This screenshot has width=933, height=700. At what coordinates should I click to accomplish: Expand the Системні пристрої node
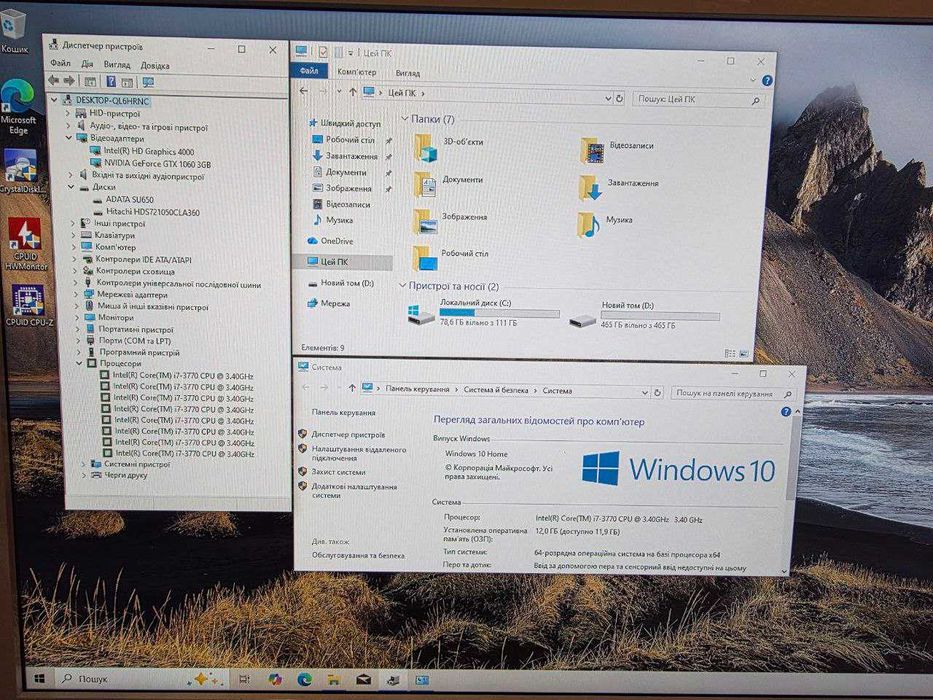pyautogui.click(x=83, y=464)
